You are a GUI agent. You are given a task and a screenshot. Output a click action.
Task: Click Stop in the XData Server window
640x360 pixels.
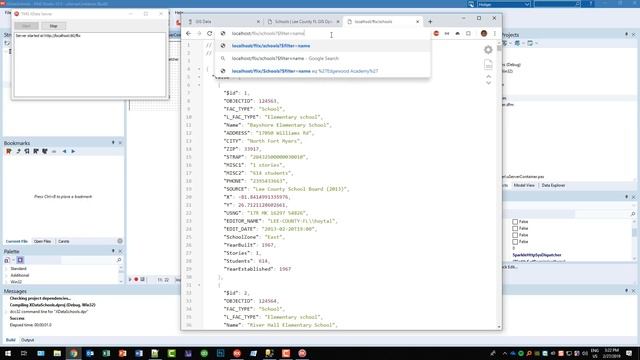(x=53, y=26)
